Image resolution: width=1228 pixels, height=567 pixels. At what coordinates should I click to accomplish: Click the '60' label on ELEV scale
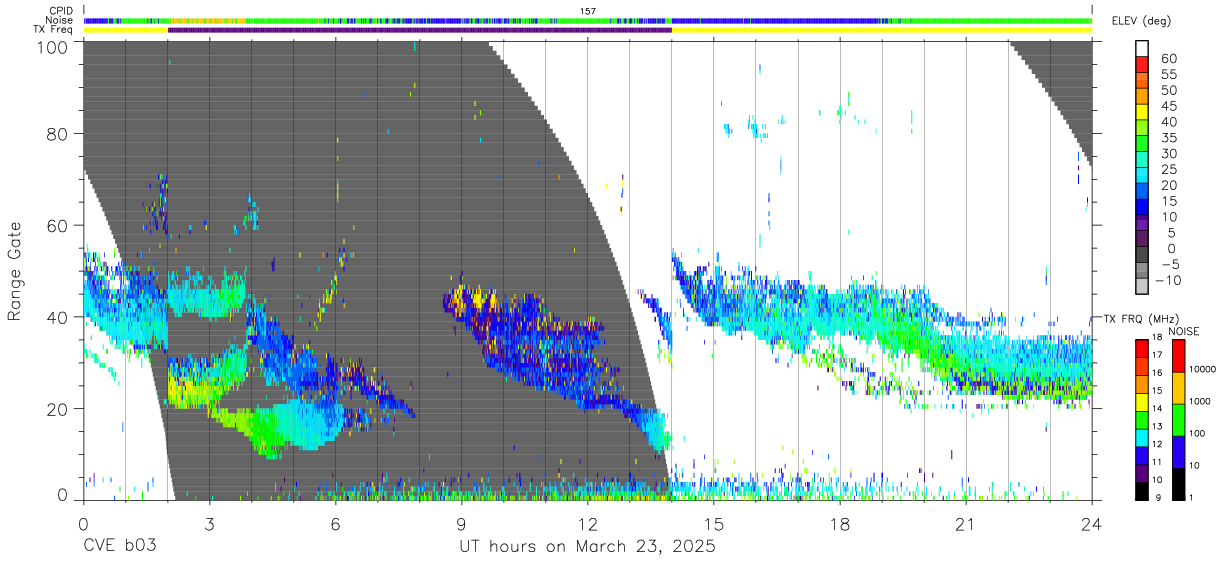(x=1169, y=59)
